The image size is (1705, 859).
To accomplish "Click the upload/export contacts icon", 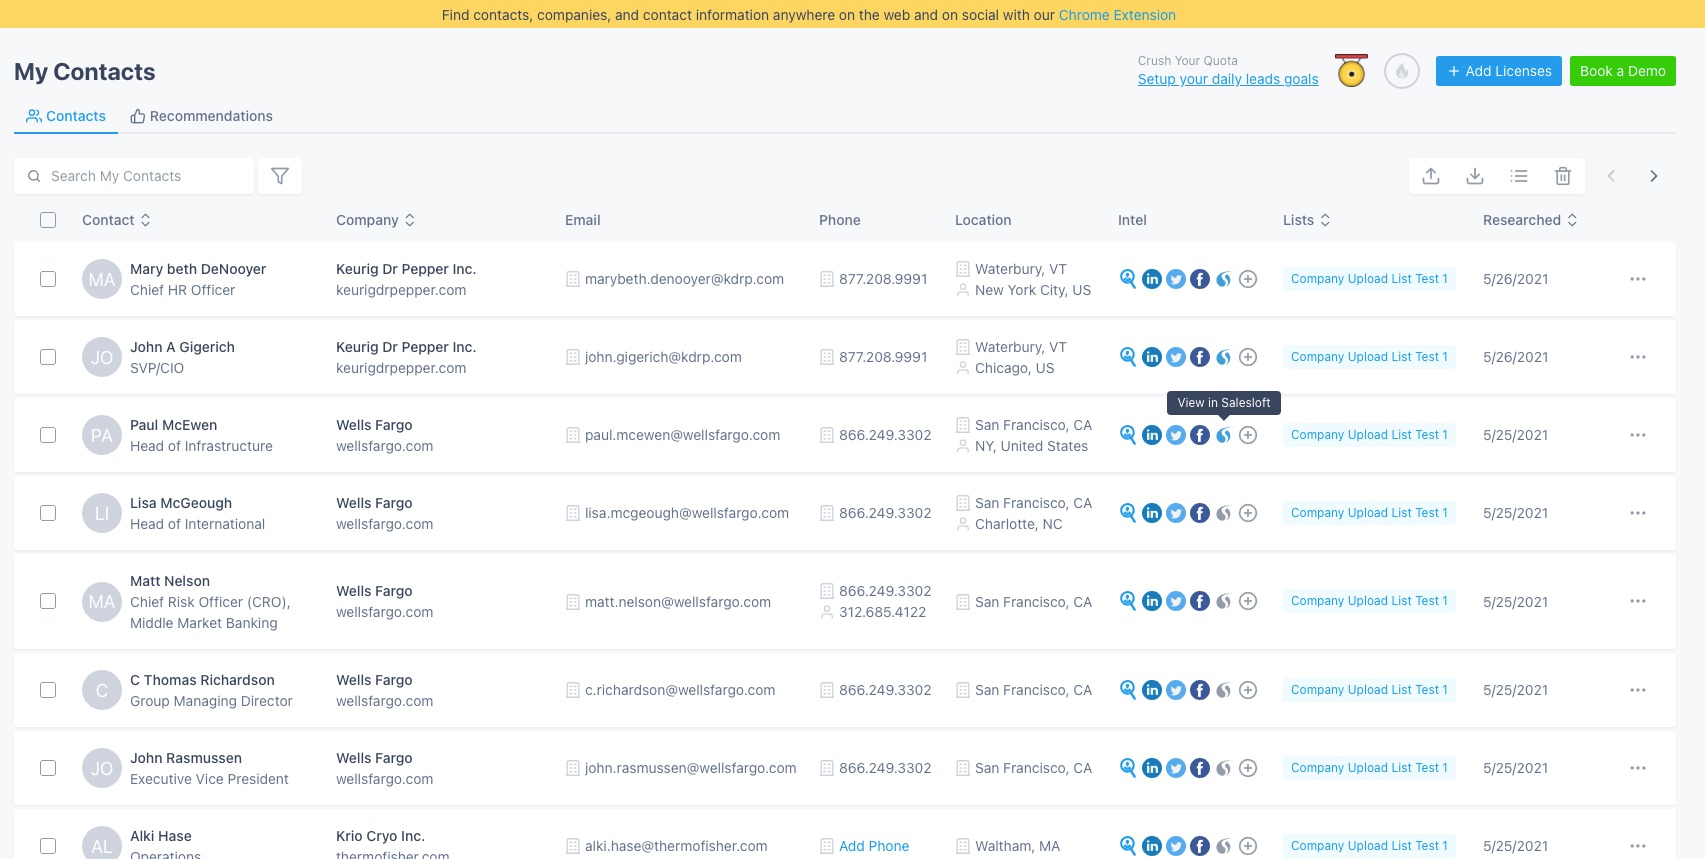I will tap(1431, 176).
